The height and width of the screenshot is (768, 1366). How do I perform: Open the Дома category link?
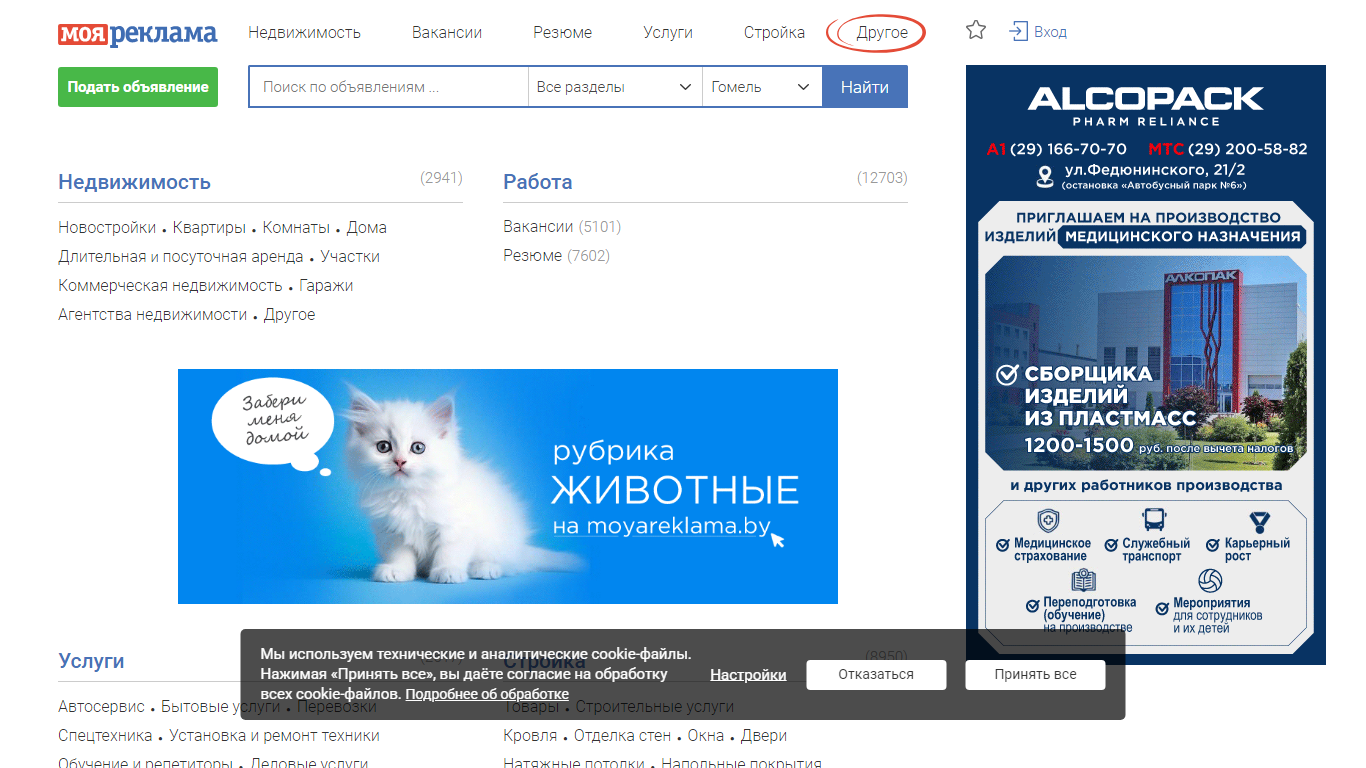point(366,227)
